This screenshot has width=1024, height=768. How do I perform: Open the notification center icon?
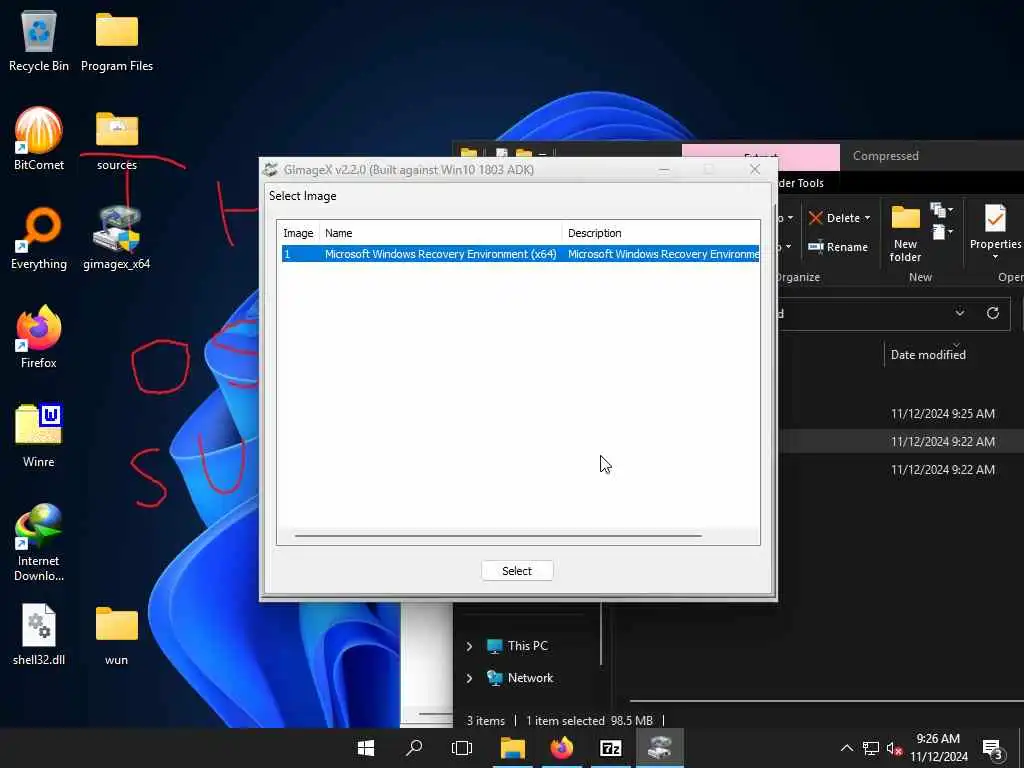(993, 750)
